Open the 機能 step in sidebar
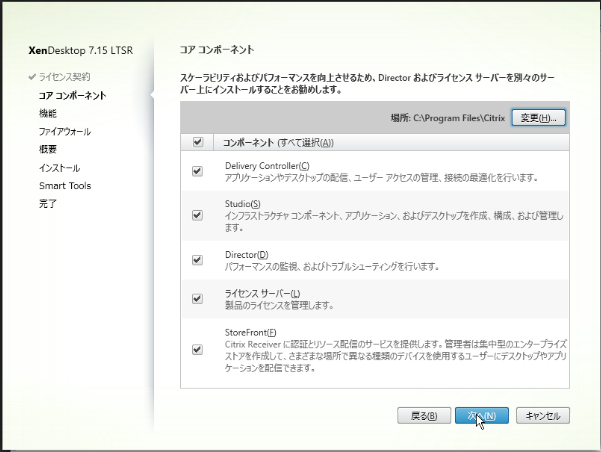Viewport: 601px width, 452px height. click(x=48, y=113)
